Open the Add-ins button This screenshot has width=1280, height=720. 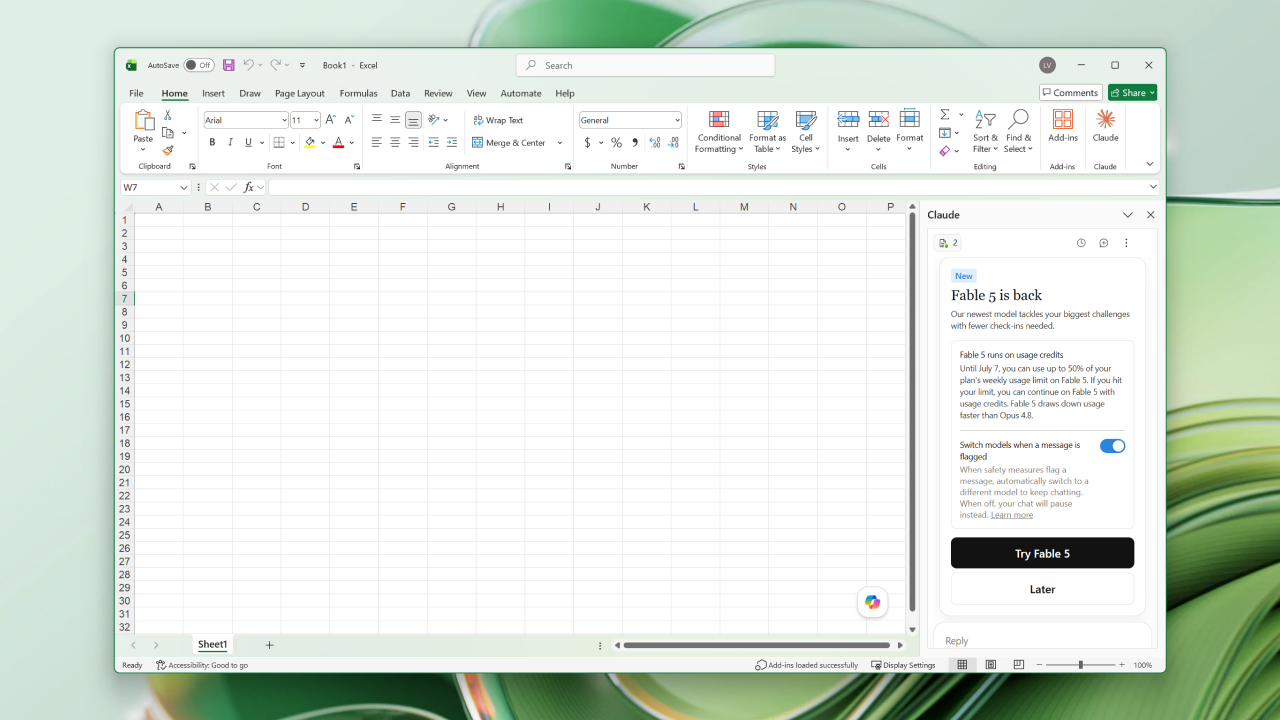[1063, 127]
